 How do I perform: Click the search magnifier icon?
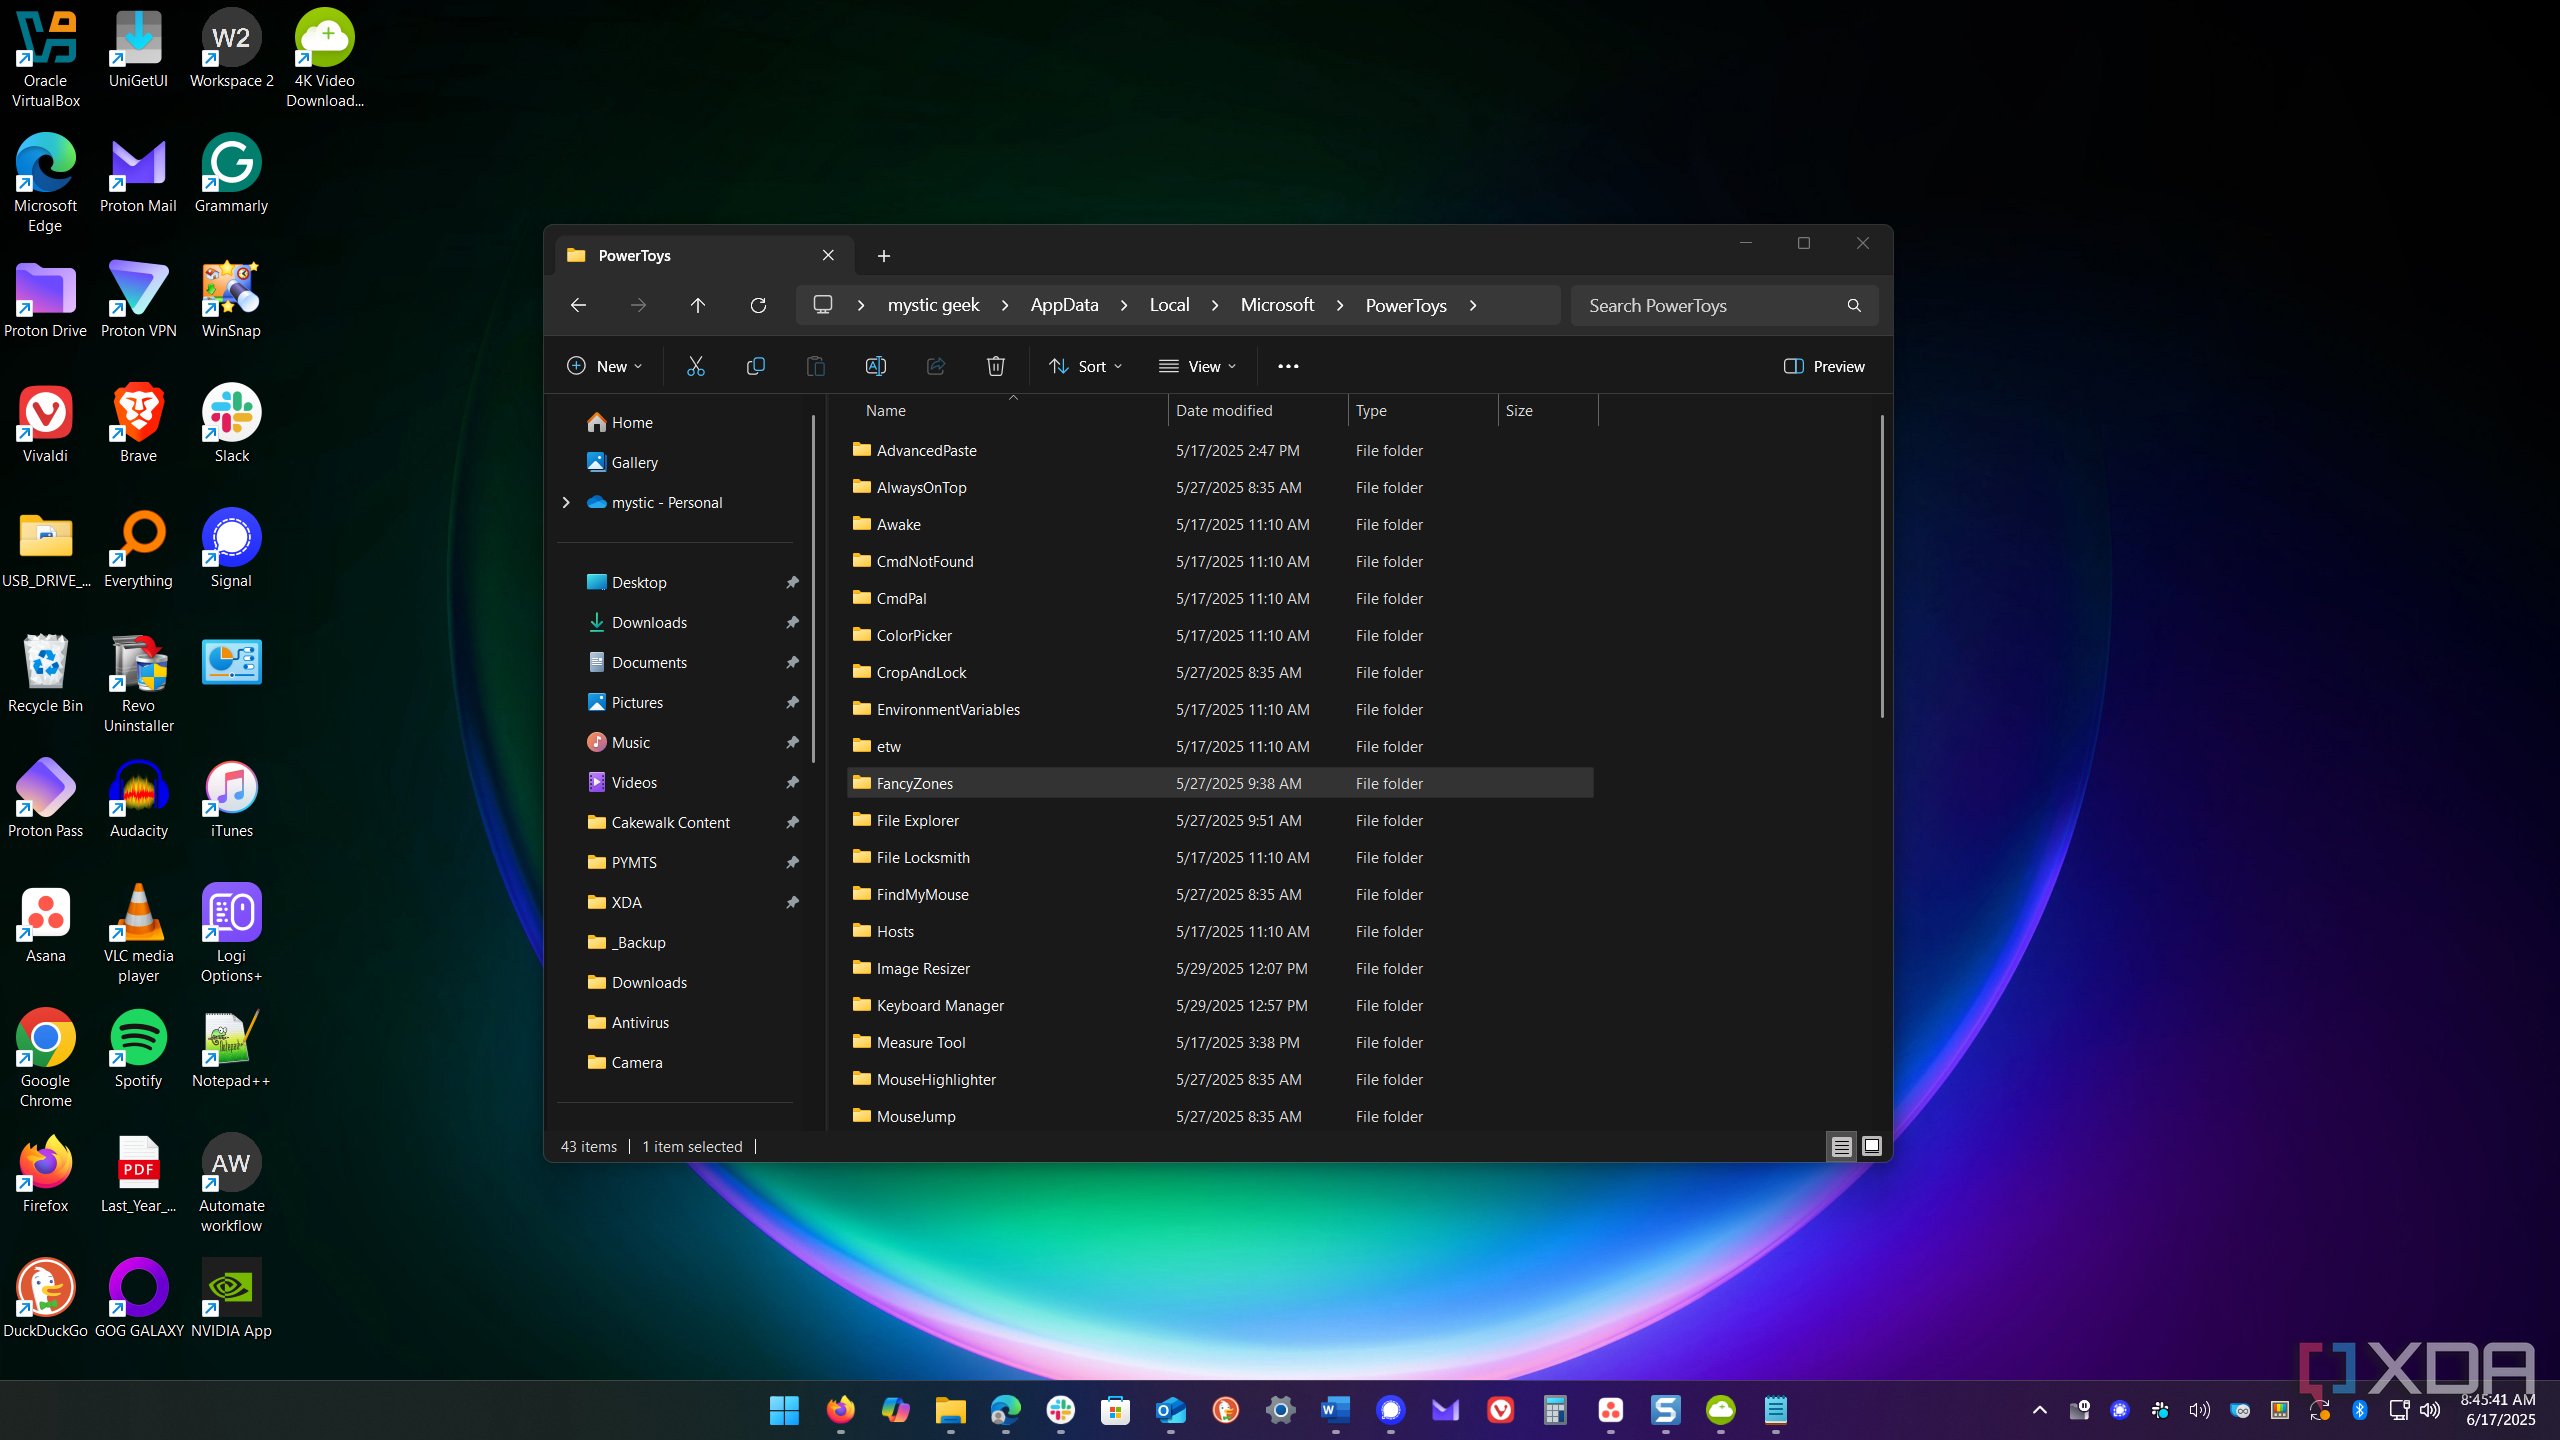point(1854,305)
